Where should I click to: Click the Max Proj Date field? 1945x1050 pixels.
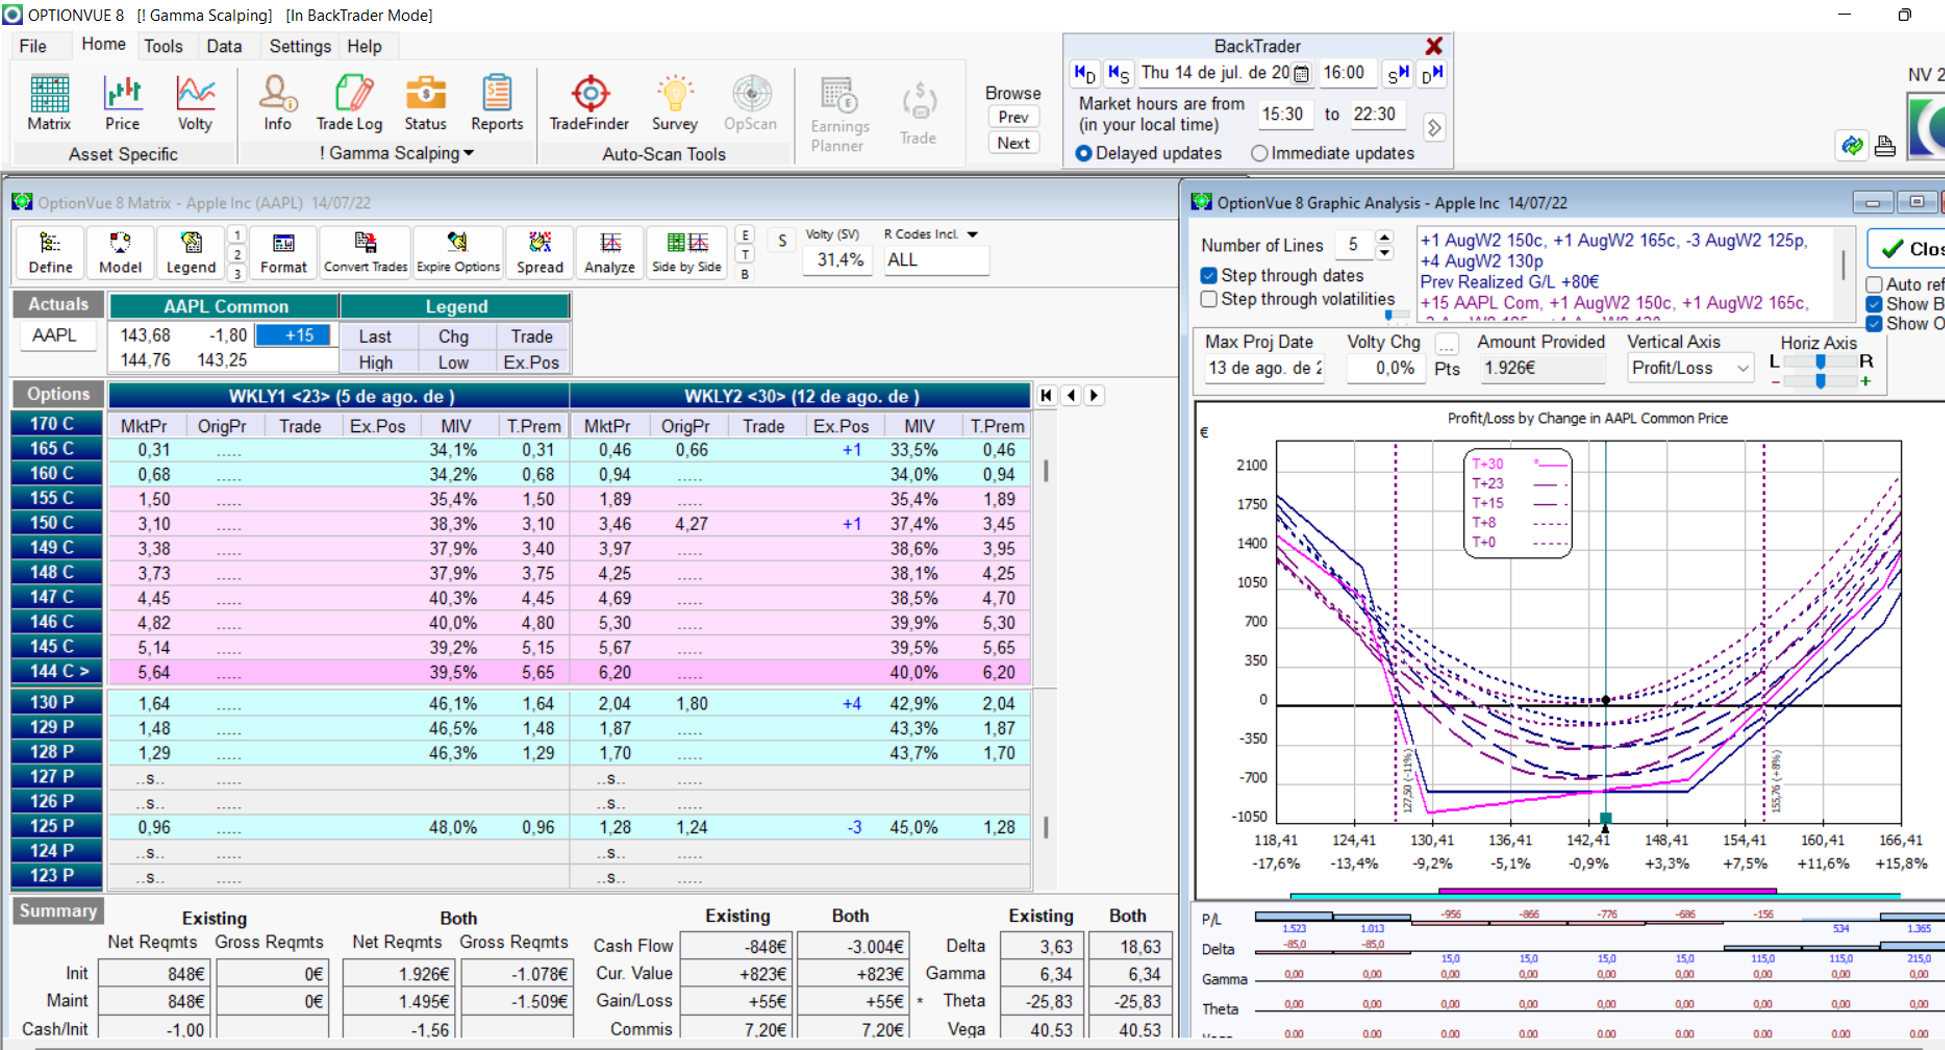click(1264, 368)
